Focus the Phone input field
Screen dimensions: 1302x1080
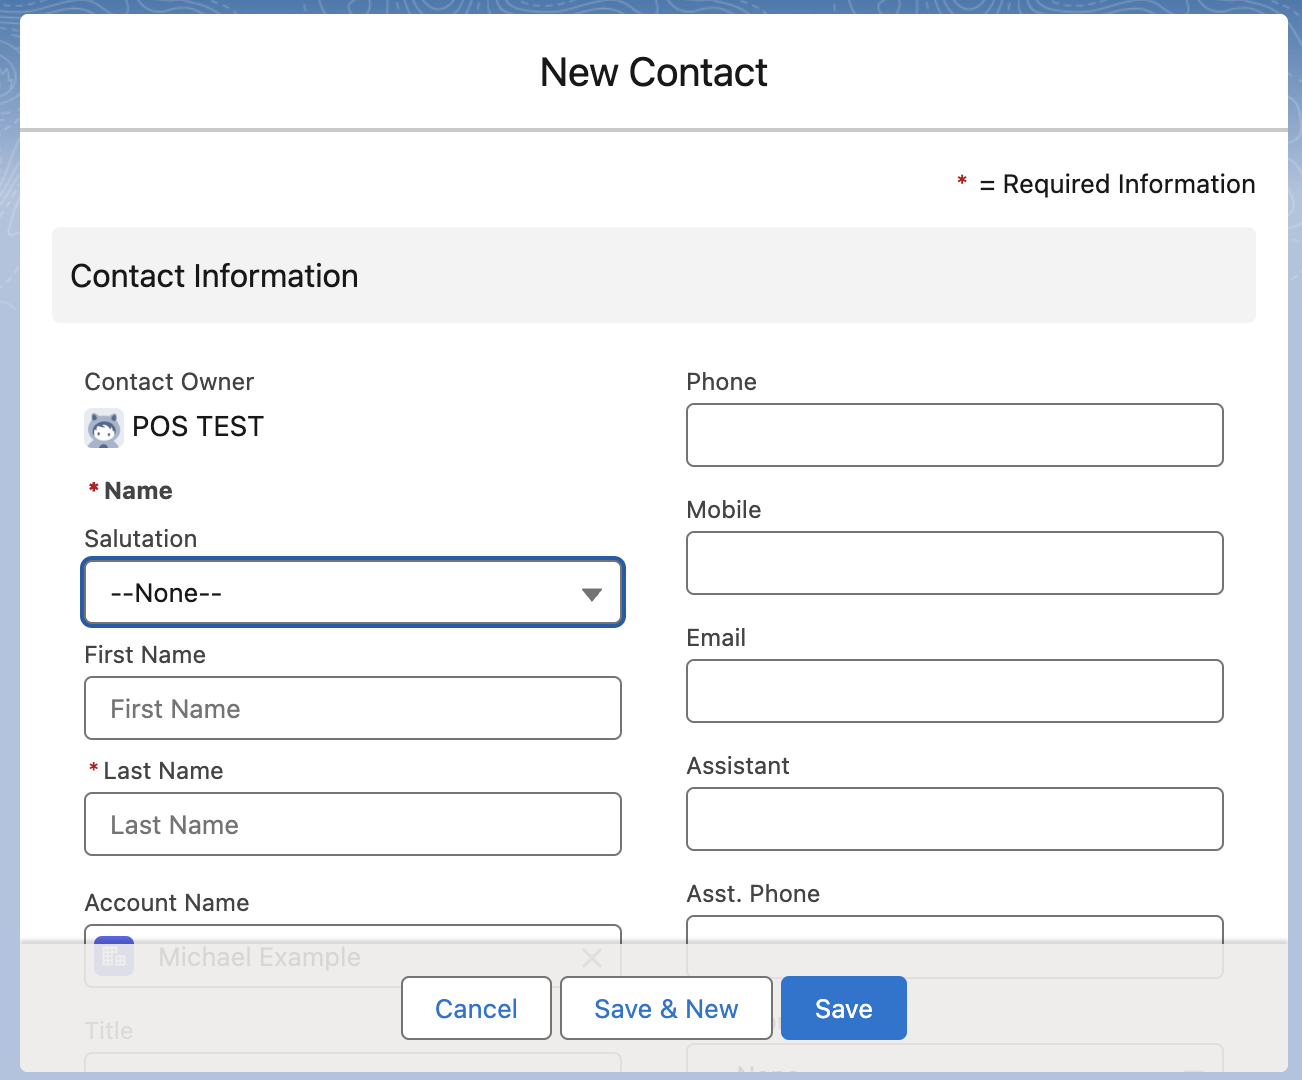click(x=955, y=435)
